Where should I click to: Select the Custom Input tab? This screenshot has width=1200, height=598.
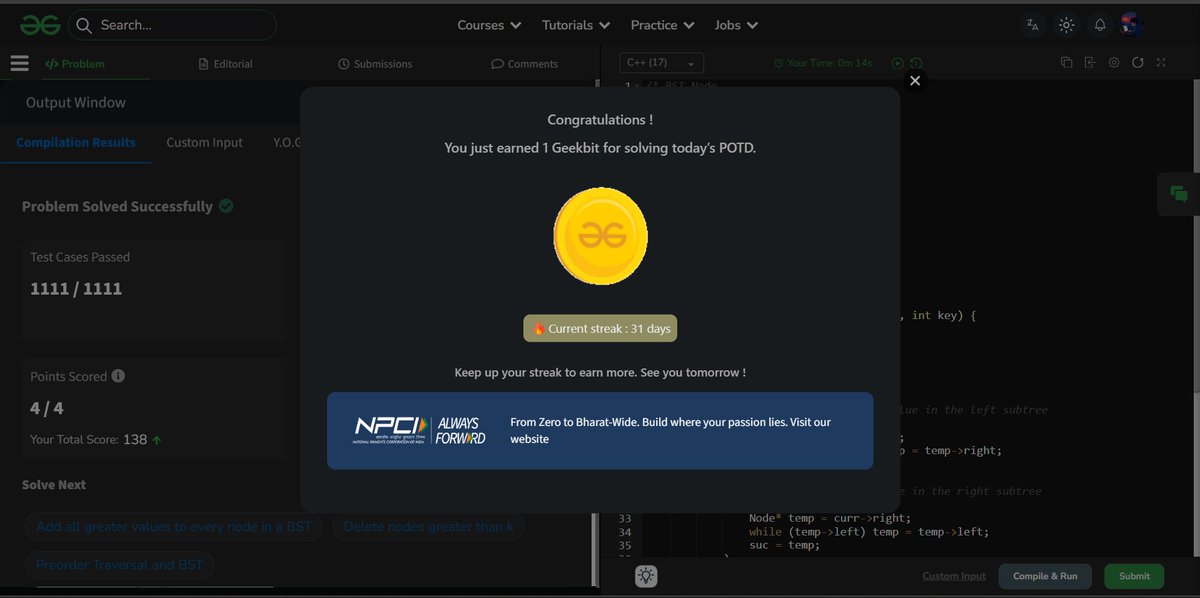[204, 143]
